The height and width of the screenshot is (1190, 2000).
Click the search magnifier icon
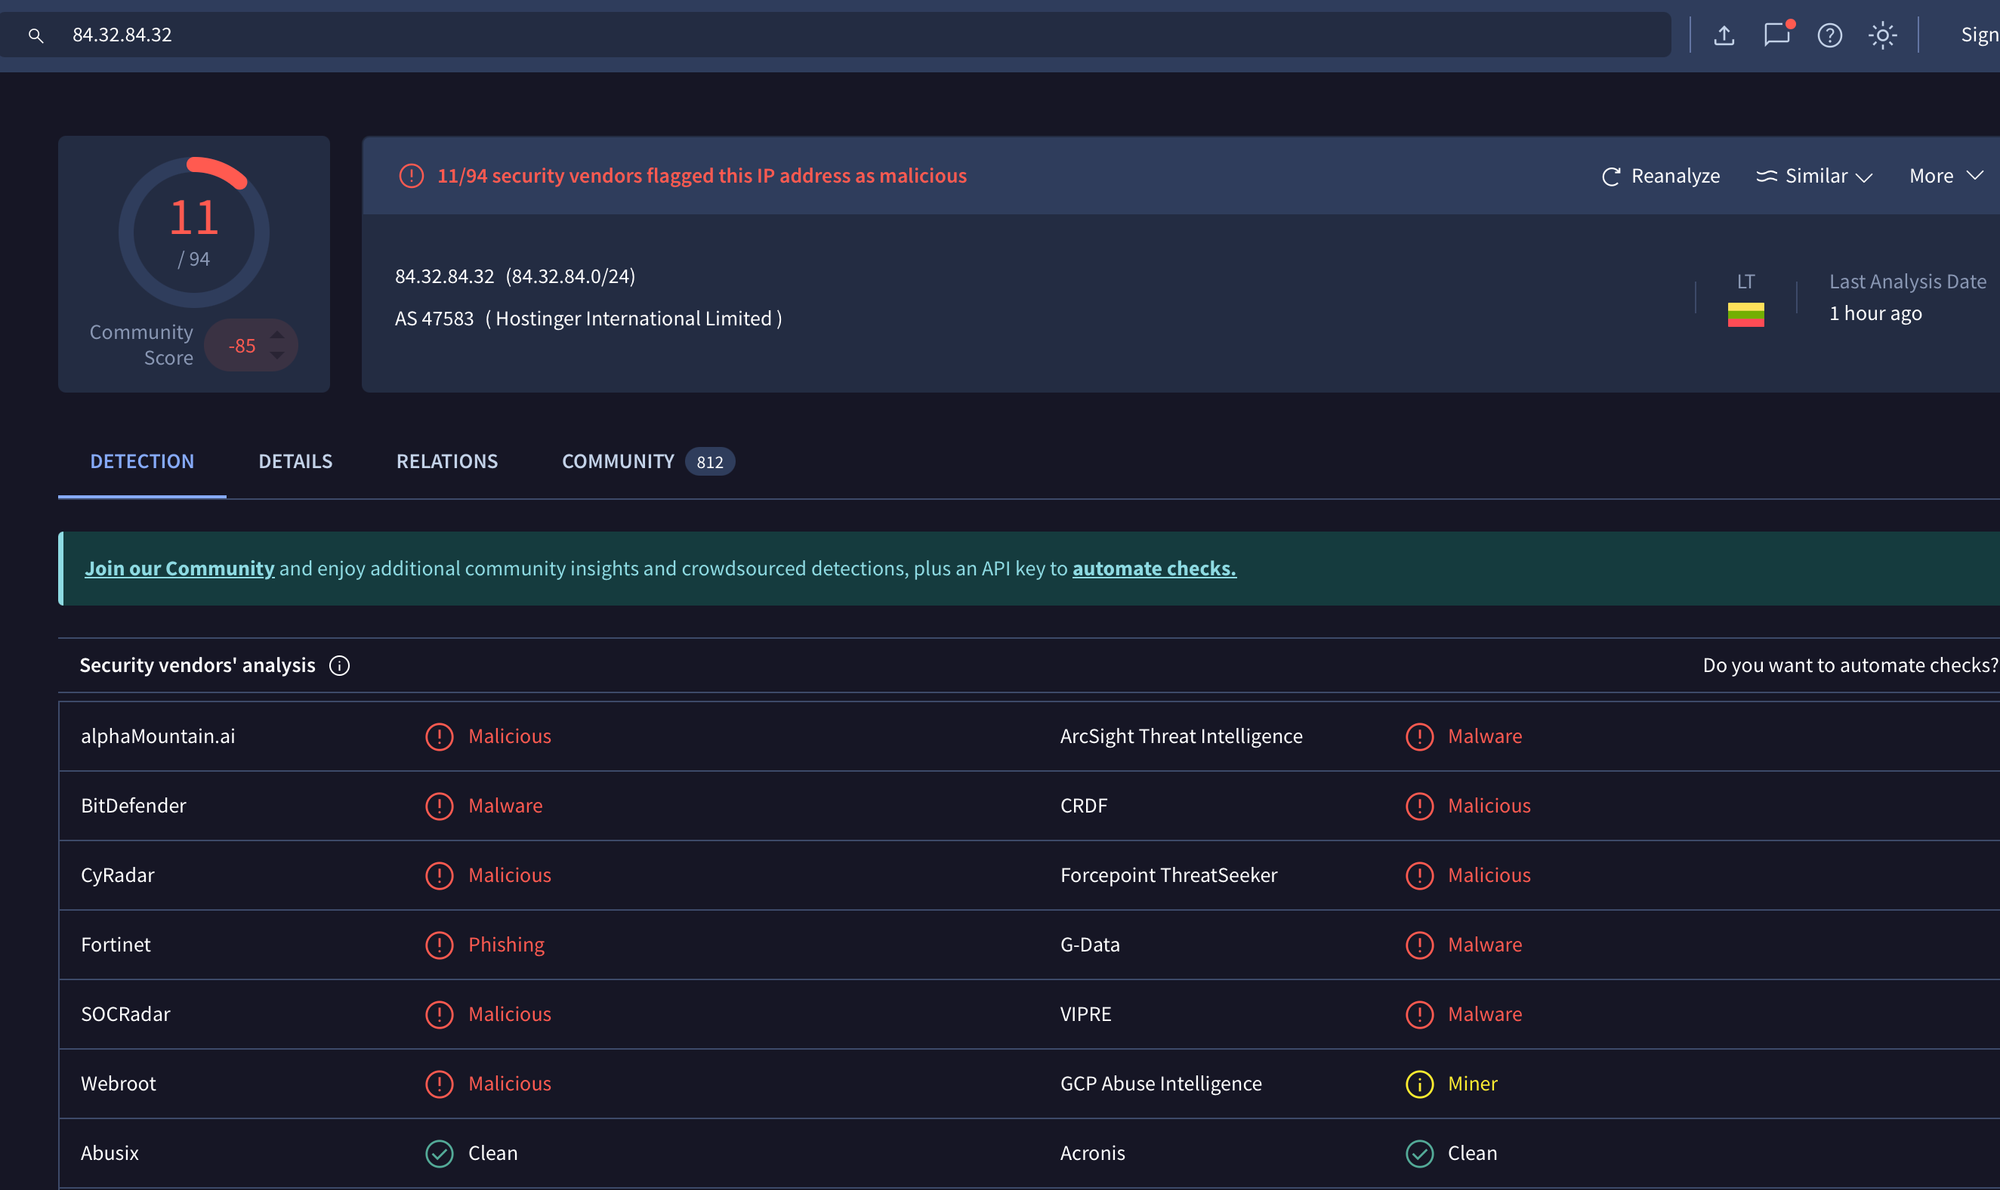tap(36, 36)
